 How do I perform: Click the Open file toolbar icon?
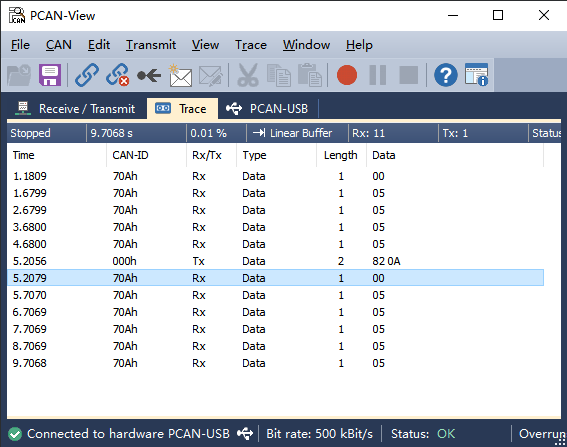click(x=19, y=75)
